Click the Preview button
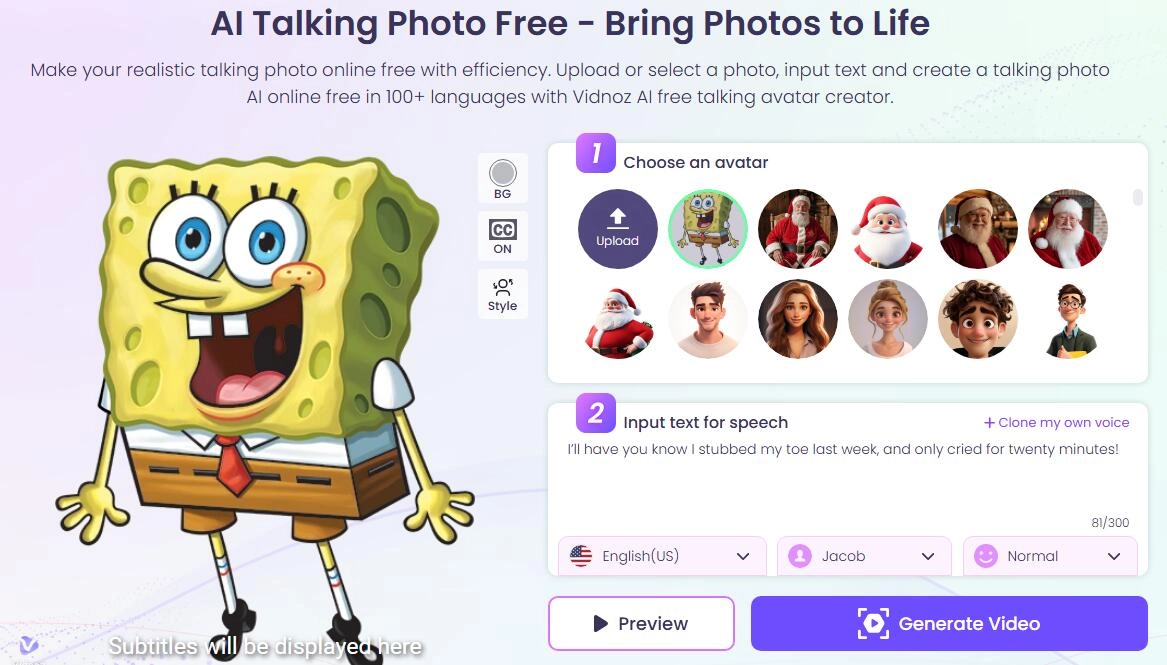Image resolution: width=1167 pixels, height=665 pixels. pos(641,623)
